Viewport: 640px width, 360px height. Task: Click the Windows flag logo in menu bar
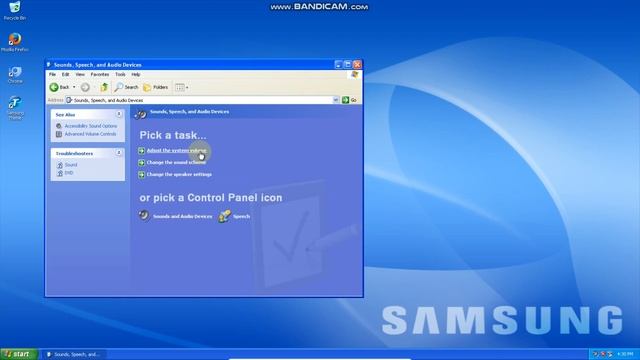(354, 74)
